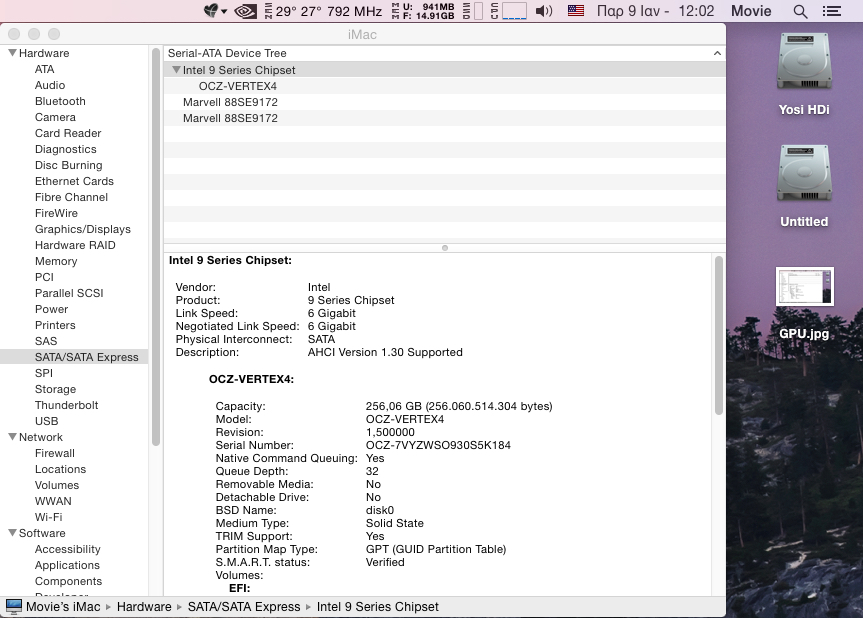Viewport: 863px width, 618px height.
Task: Select Diagnostics in the sidebar
Action: (x=65, y=149)
